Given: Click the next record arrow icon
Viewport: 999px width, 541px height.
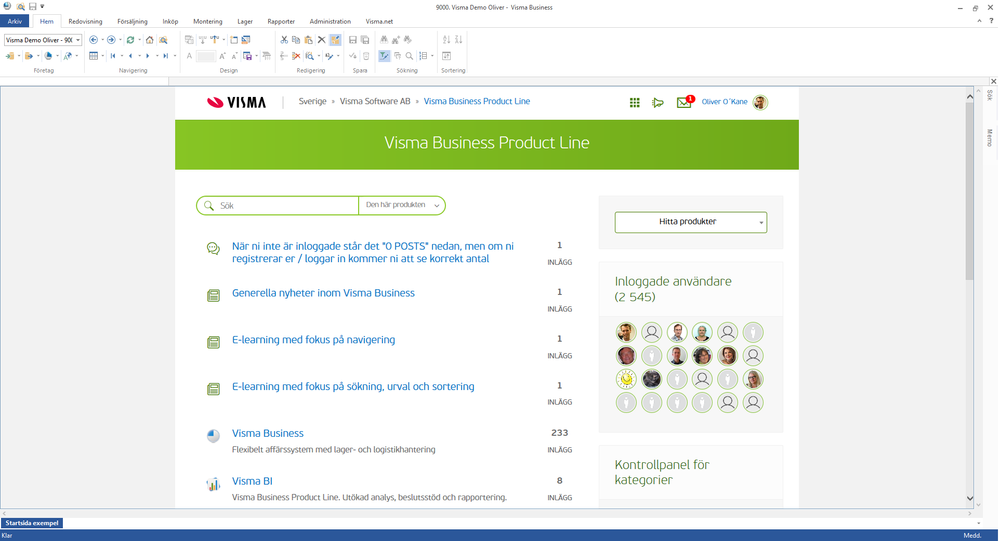Looking at the screenshot, I should point(147,56).
